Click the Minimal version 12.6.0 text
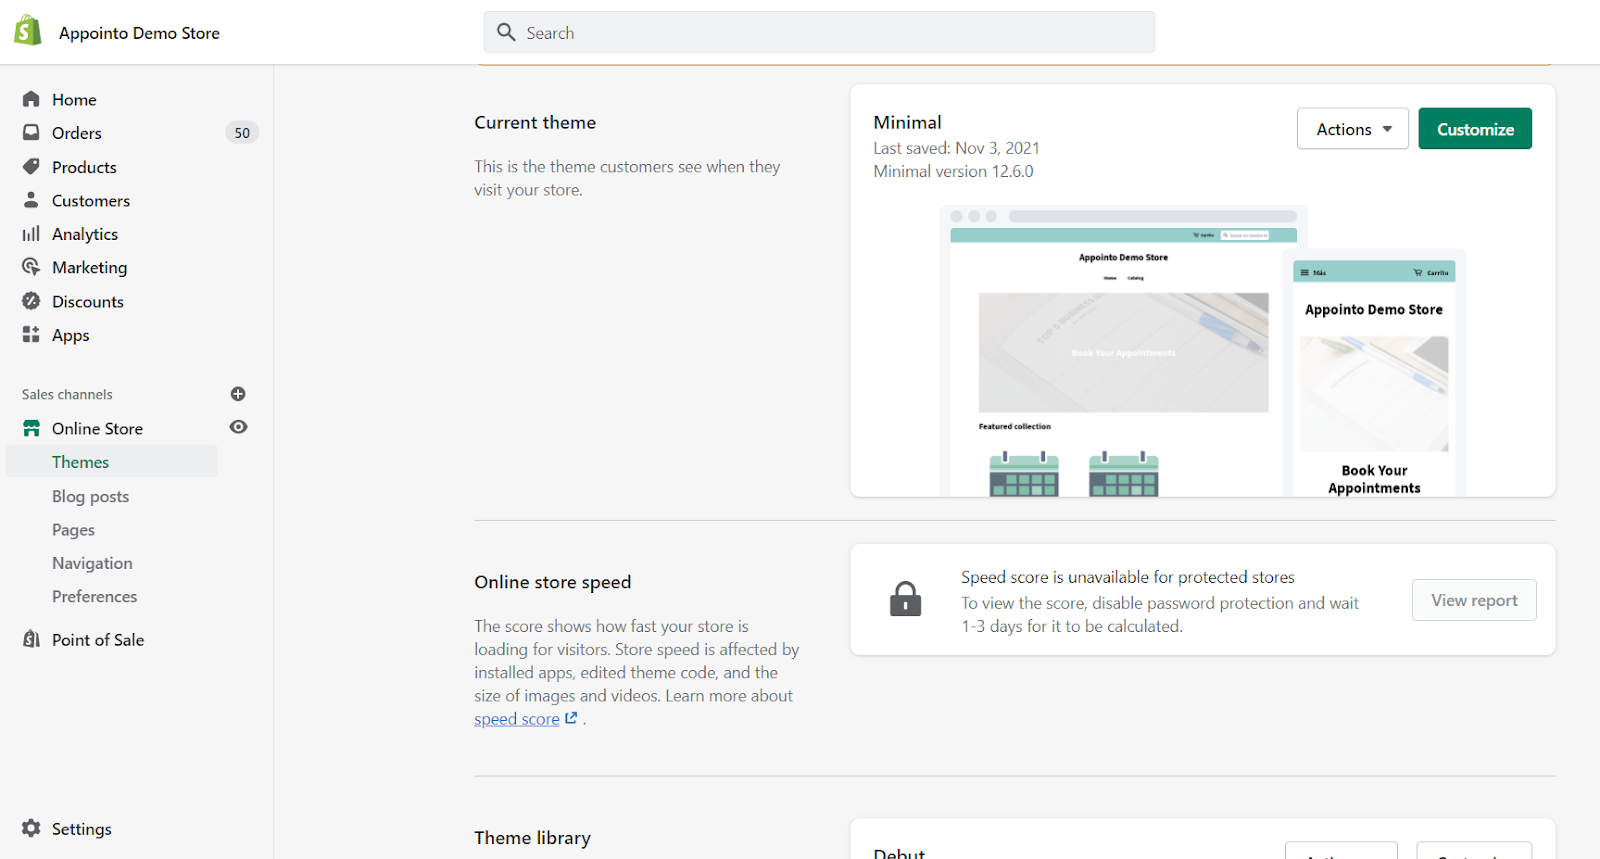The image size is (1600, 859). (953, 171)
